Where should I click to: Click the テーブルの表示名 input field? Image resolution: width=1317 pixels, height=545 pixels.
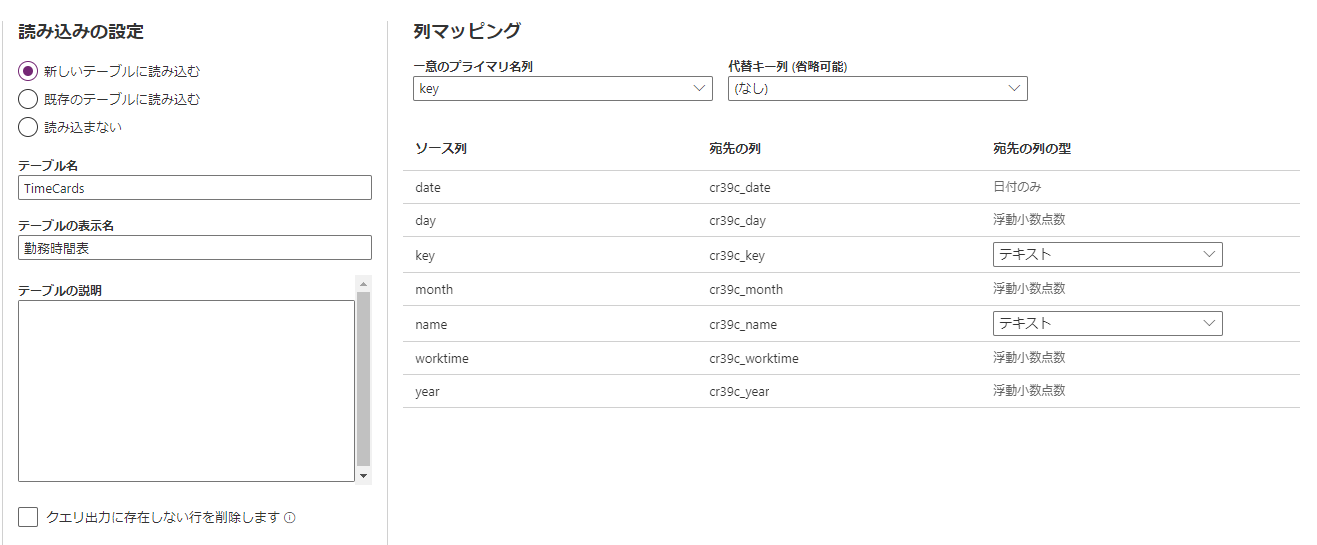(x=195, y=248)
